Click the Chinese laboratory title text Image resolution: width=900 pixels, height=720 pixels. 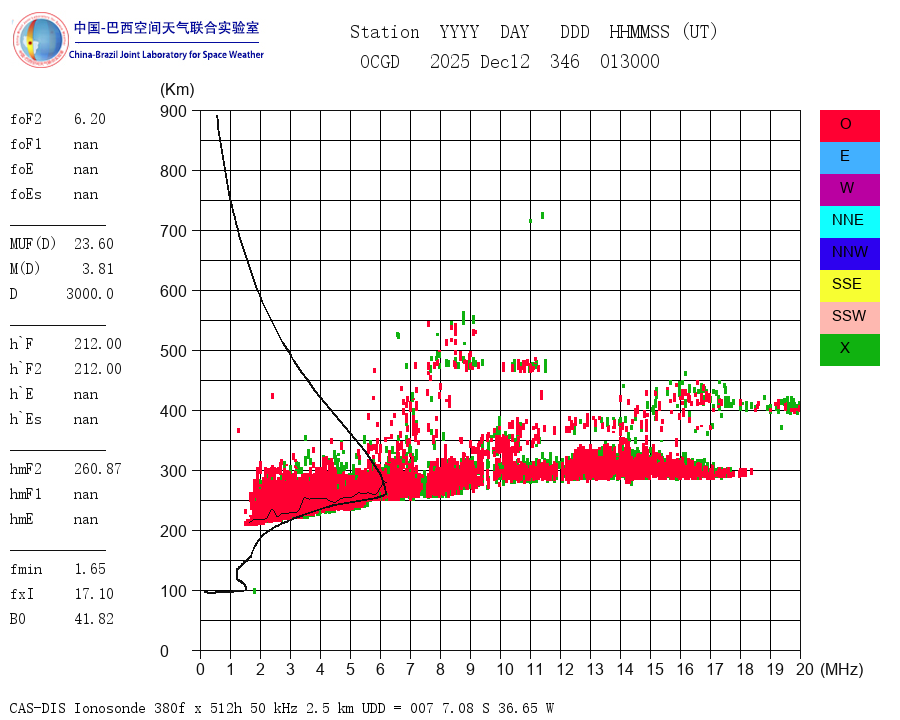tap(166, 28)
